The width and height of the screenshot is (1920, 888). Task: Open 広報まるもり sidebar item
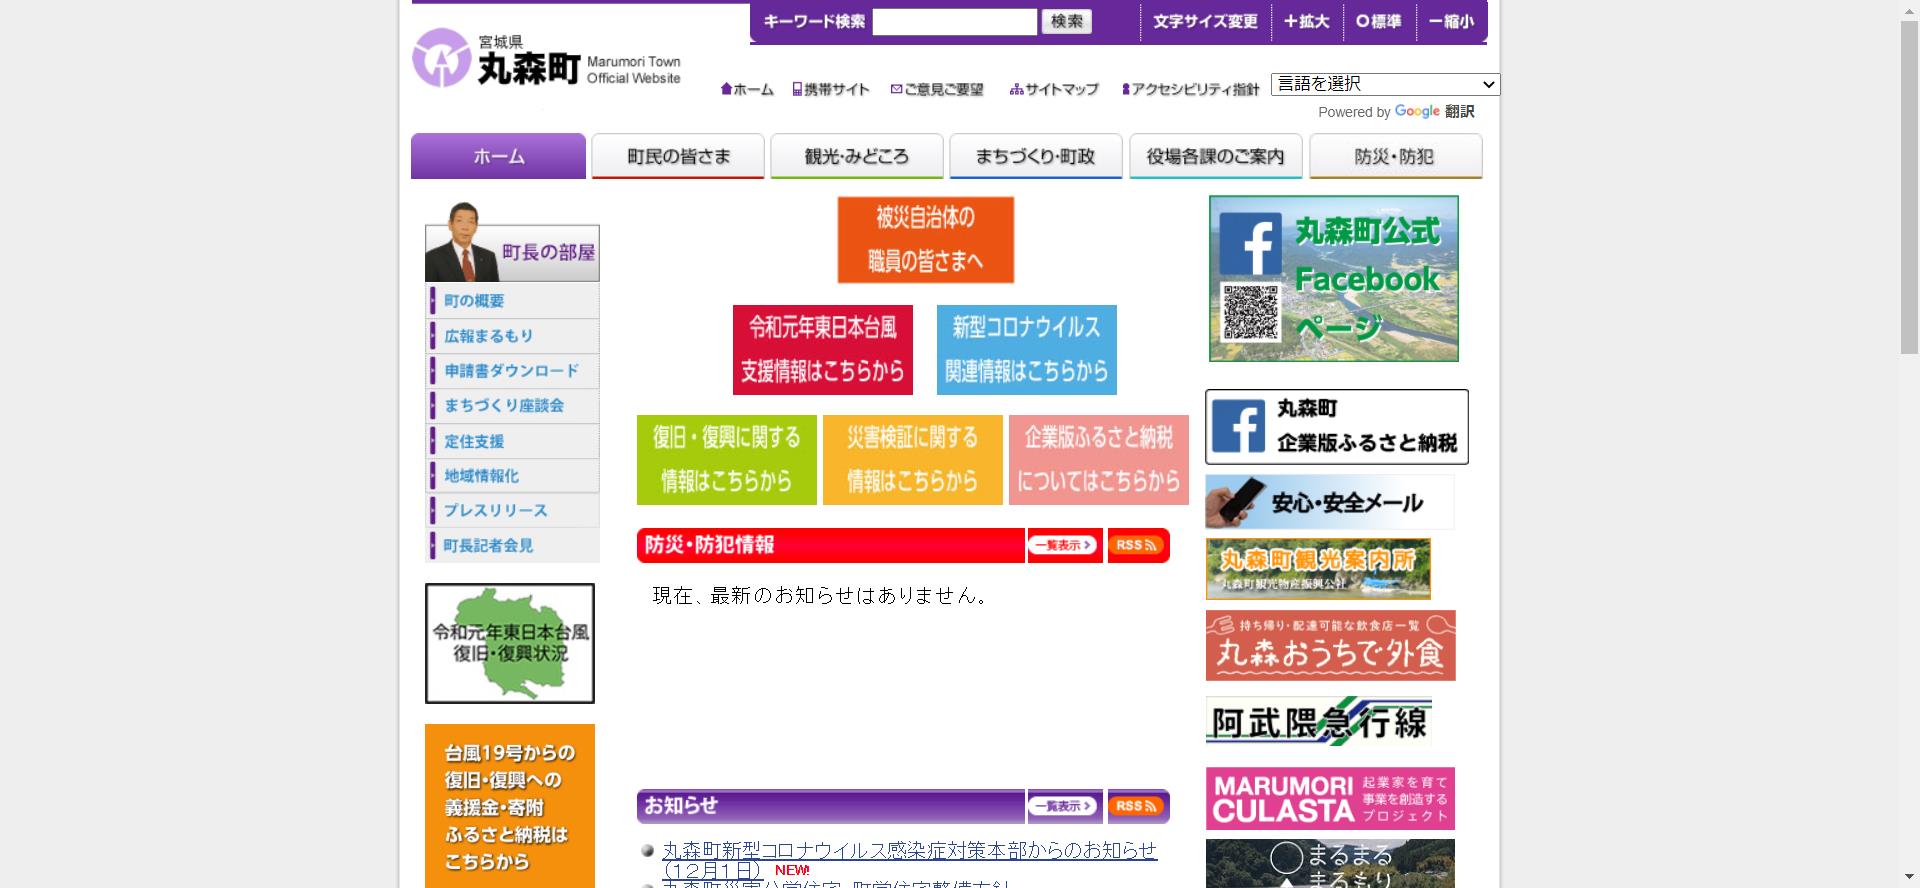[x=513, y=336]
